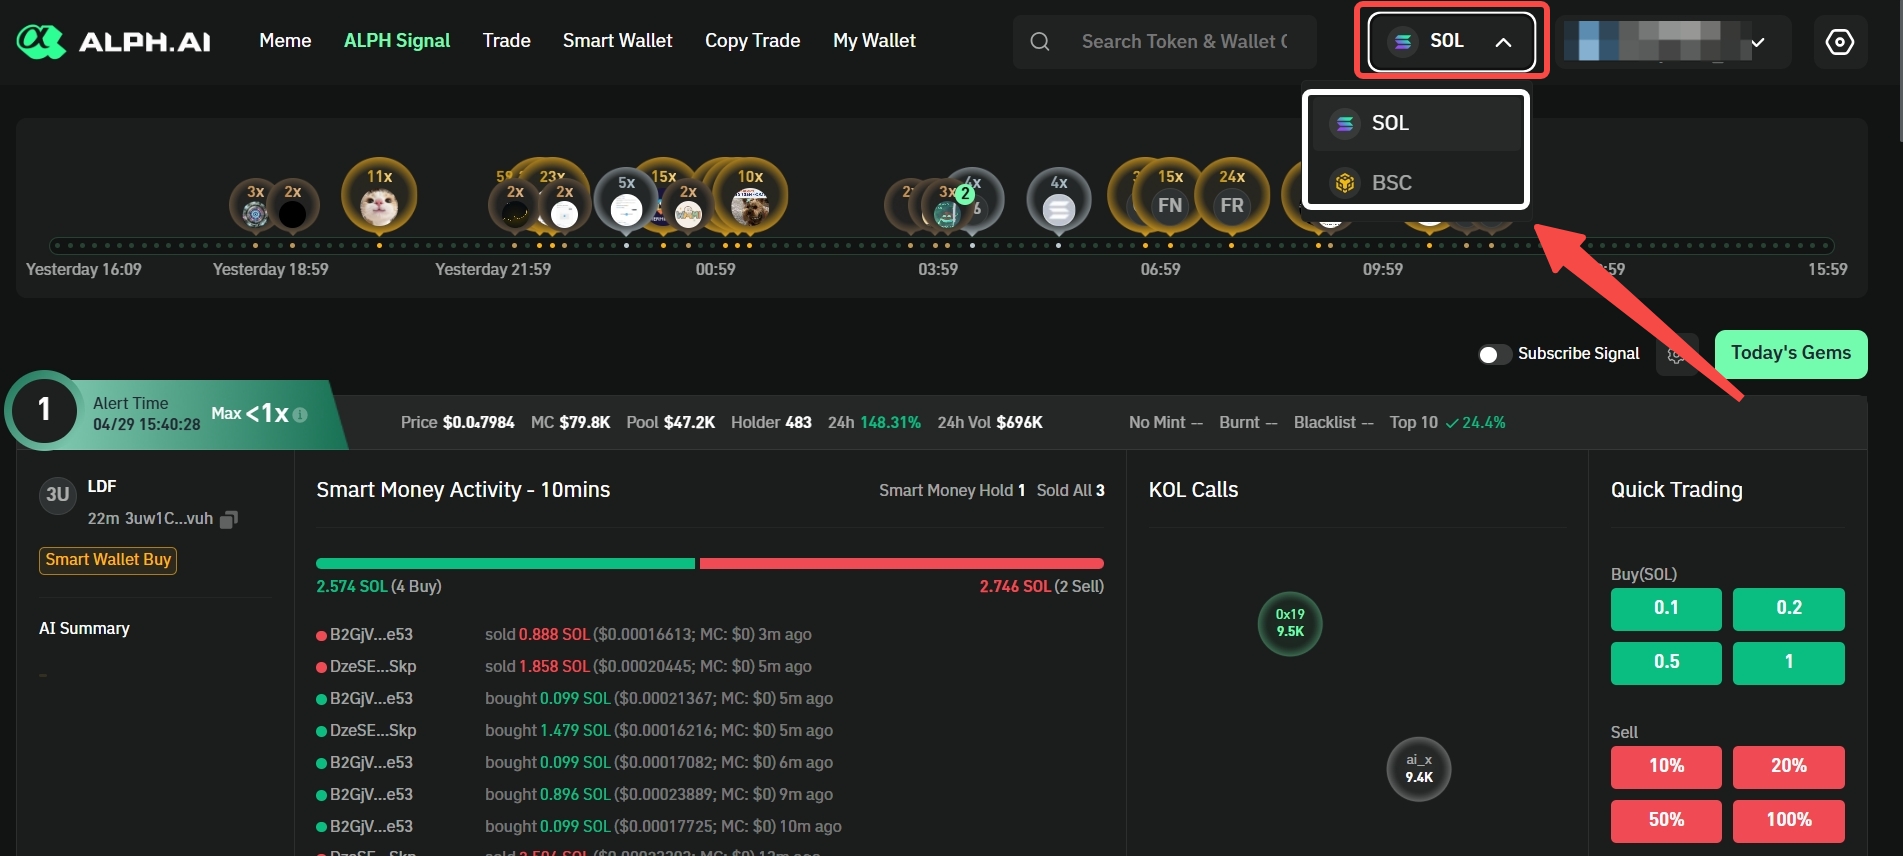This screenshot has height=856, width=1903.
Task: Buy 1 SOL in Quick Trading
Action: 1789,662
